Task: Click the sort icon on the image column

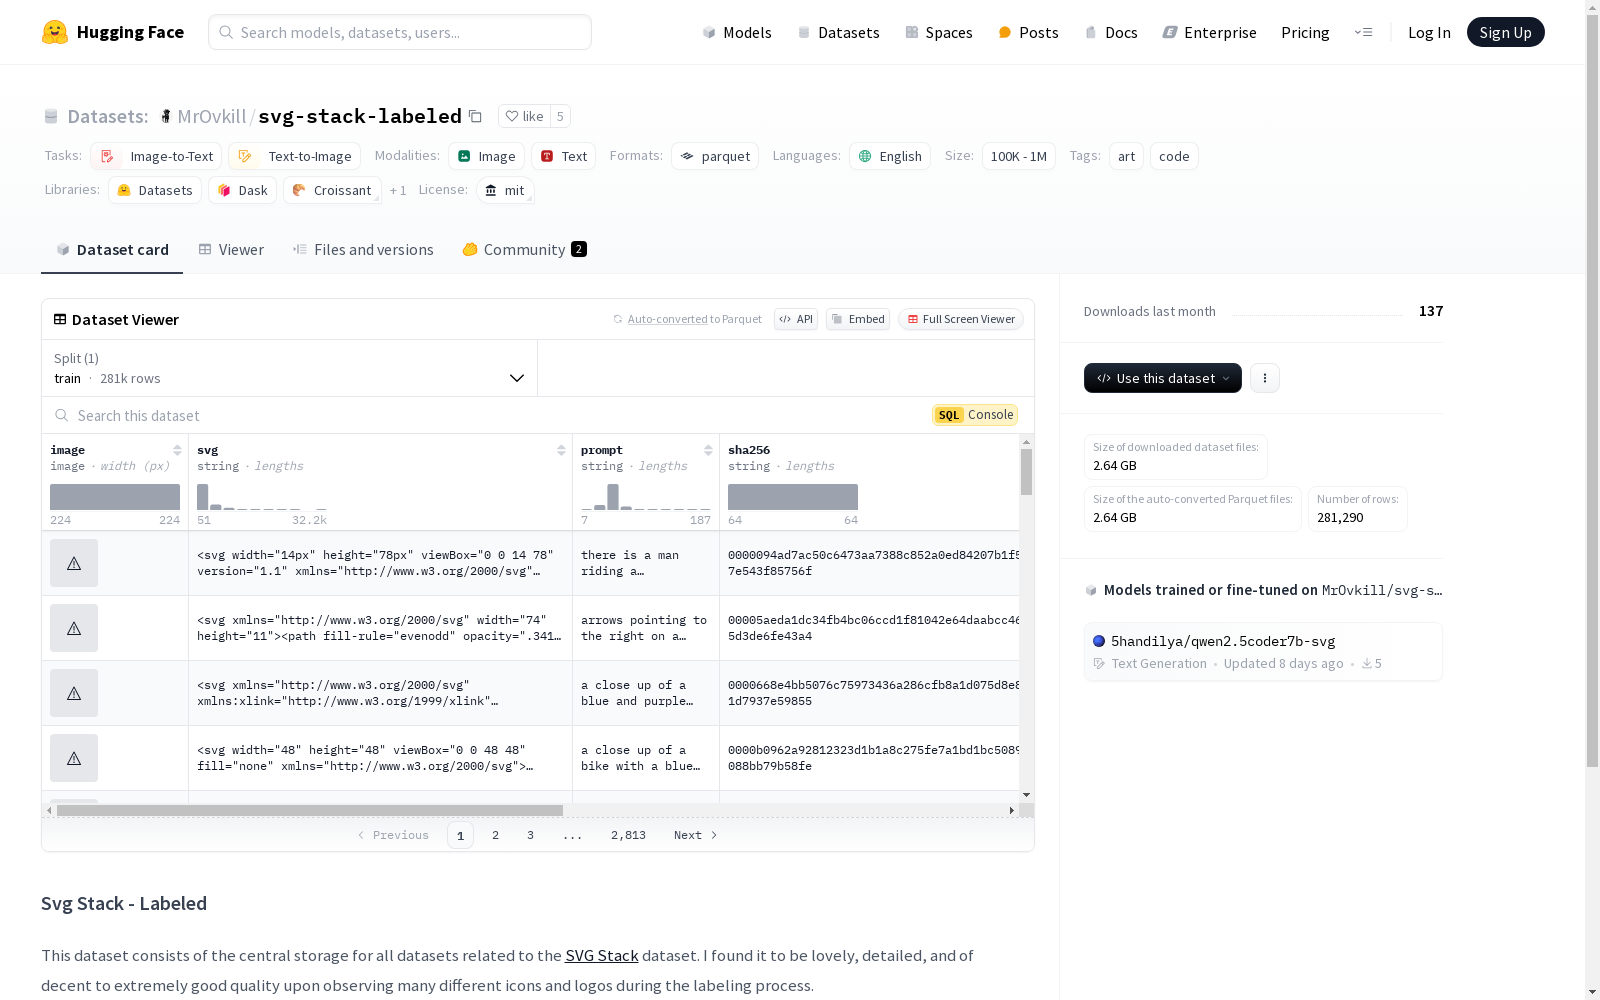Action: tap(177, 450)
